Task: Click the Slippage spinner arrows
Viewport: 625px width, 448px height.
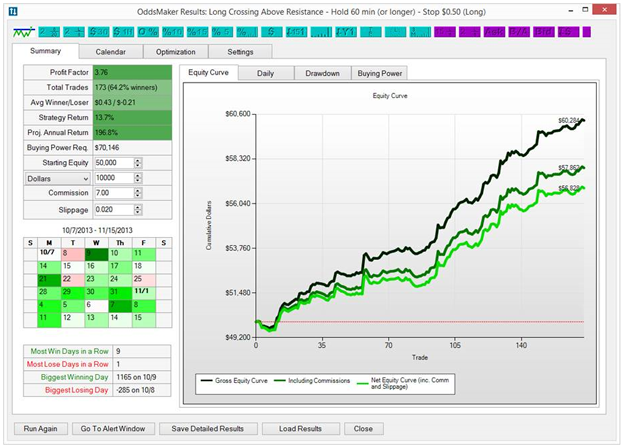Action: [138, 210]
